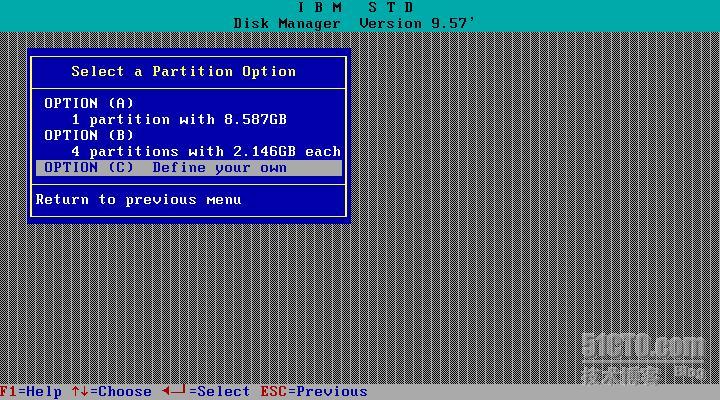Click ESC=Previous in the status bar

pyautogui.click(x=314, y=392)
